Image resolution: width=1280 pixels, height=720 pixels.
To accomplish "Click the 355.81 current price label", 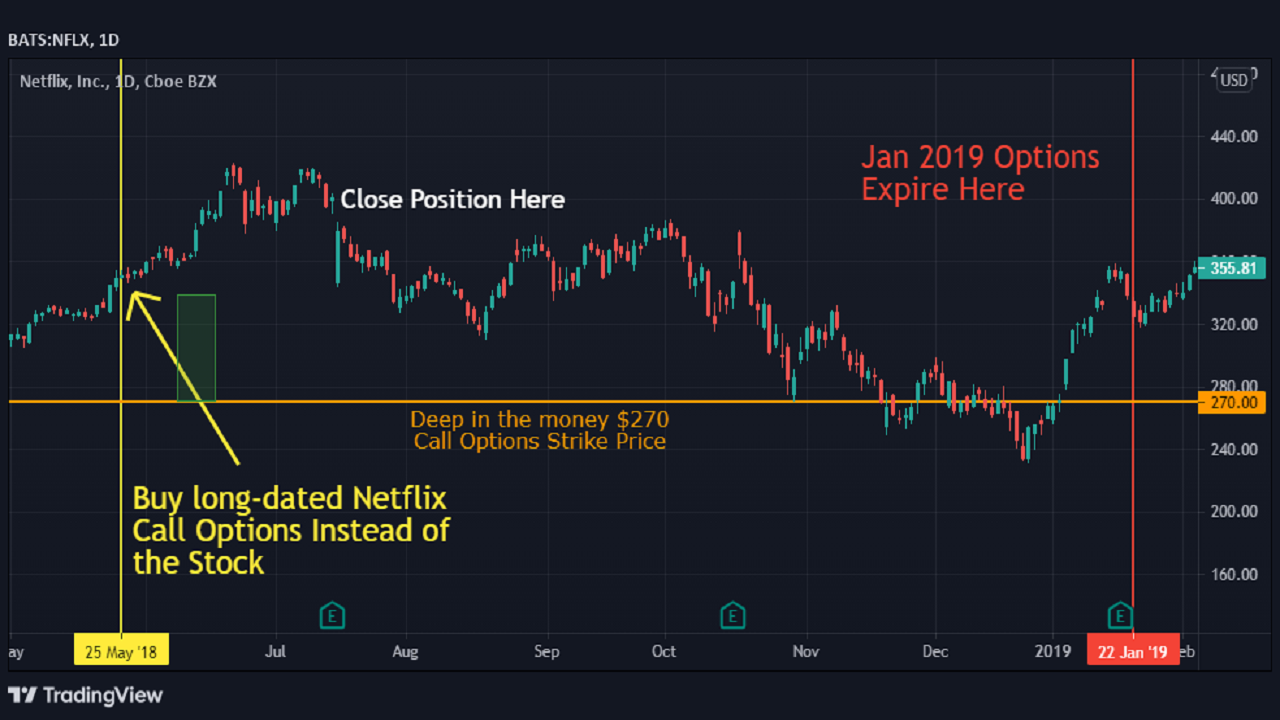I will point(1232,268).
